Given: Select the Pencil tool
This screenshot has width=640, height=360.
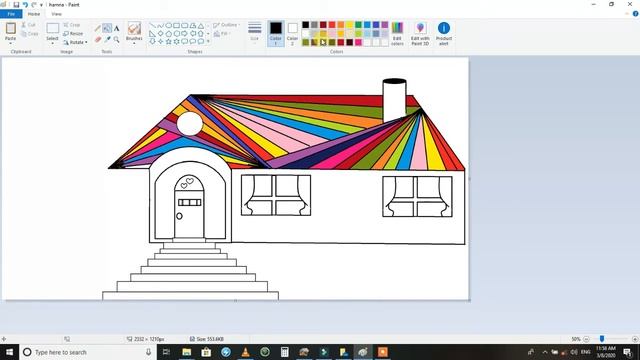Looking at the screenshot, I should point(98,28).
